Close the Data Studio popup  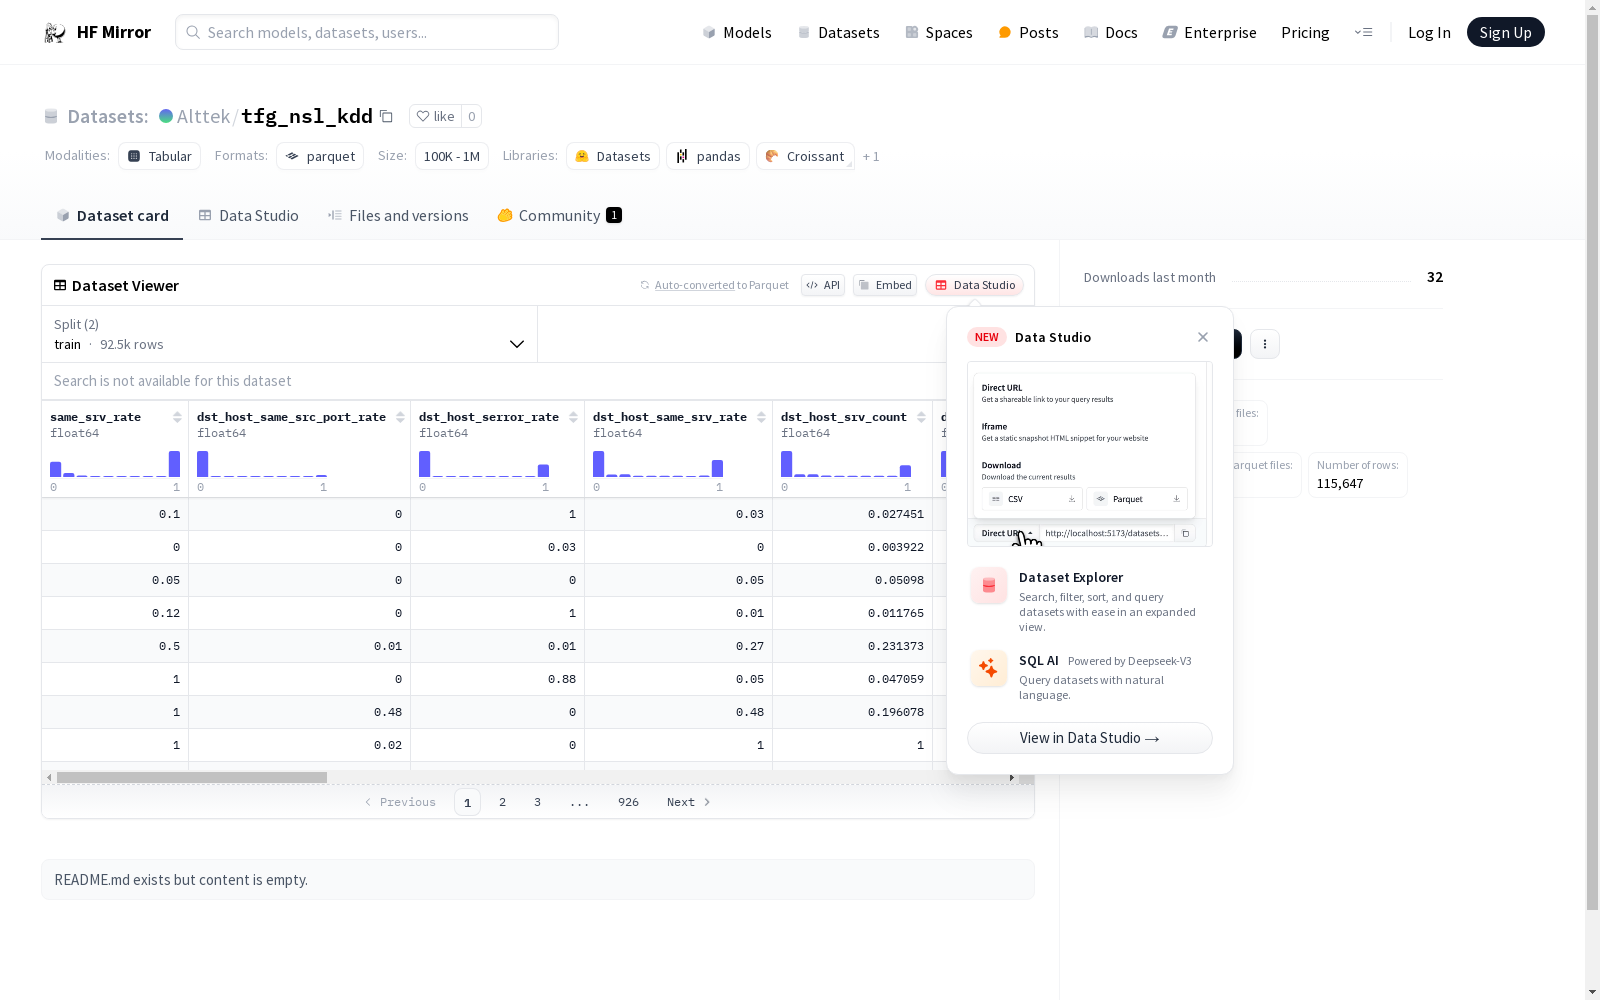point(1203,337)
